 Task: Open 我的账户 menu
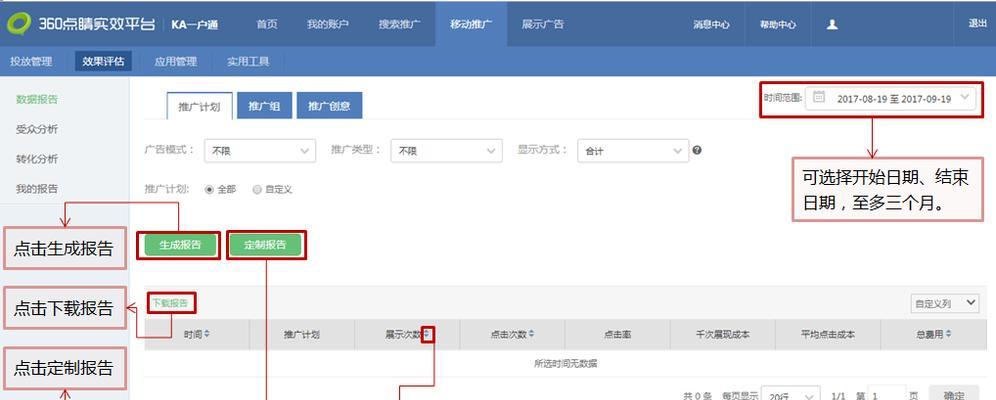pos(328,24)
